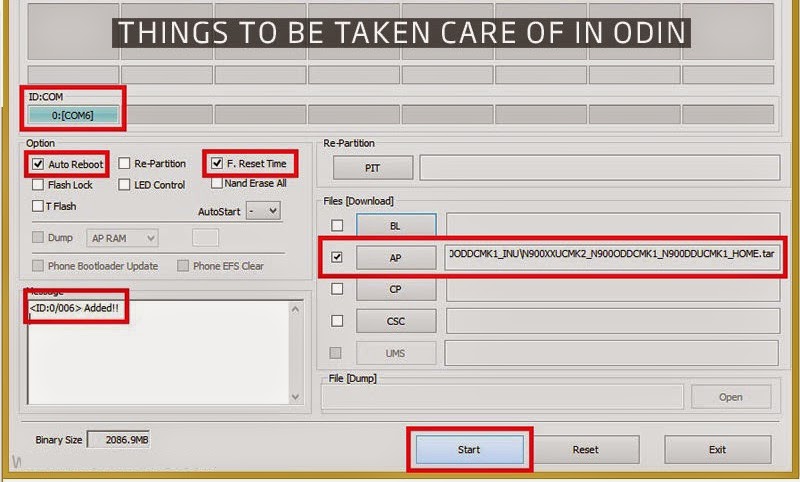
Task: Open the AutoStart dropdown
Action: (x=263, y=211)
